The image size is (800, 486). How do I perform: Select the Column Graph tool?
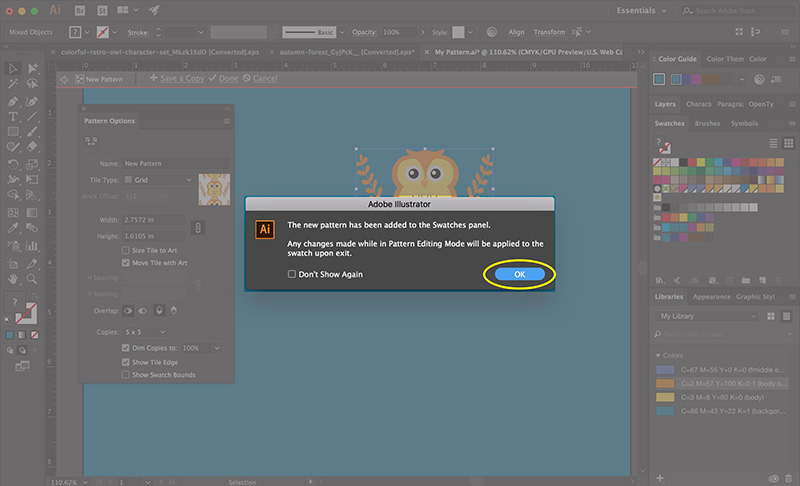coord(32,246)
